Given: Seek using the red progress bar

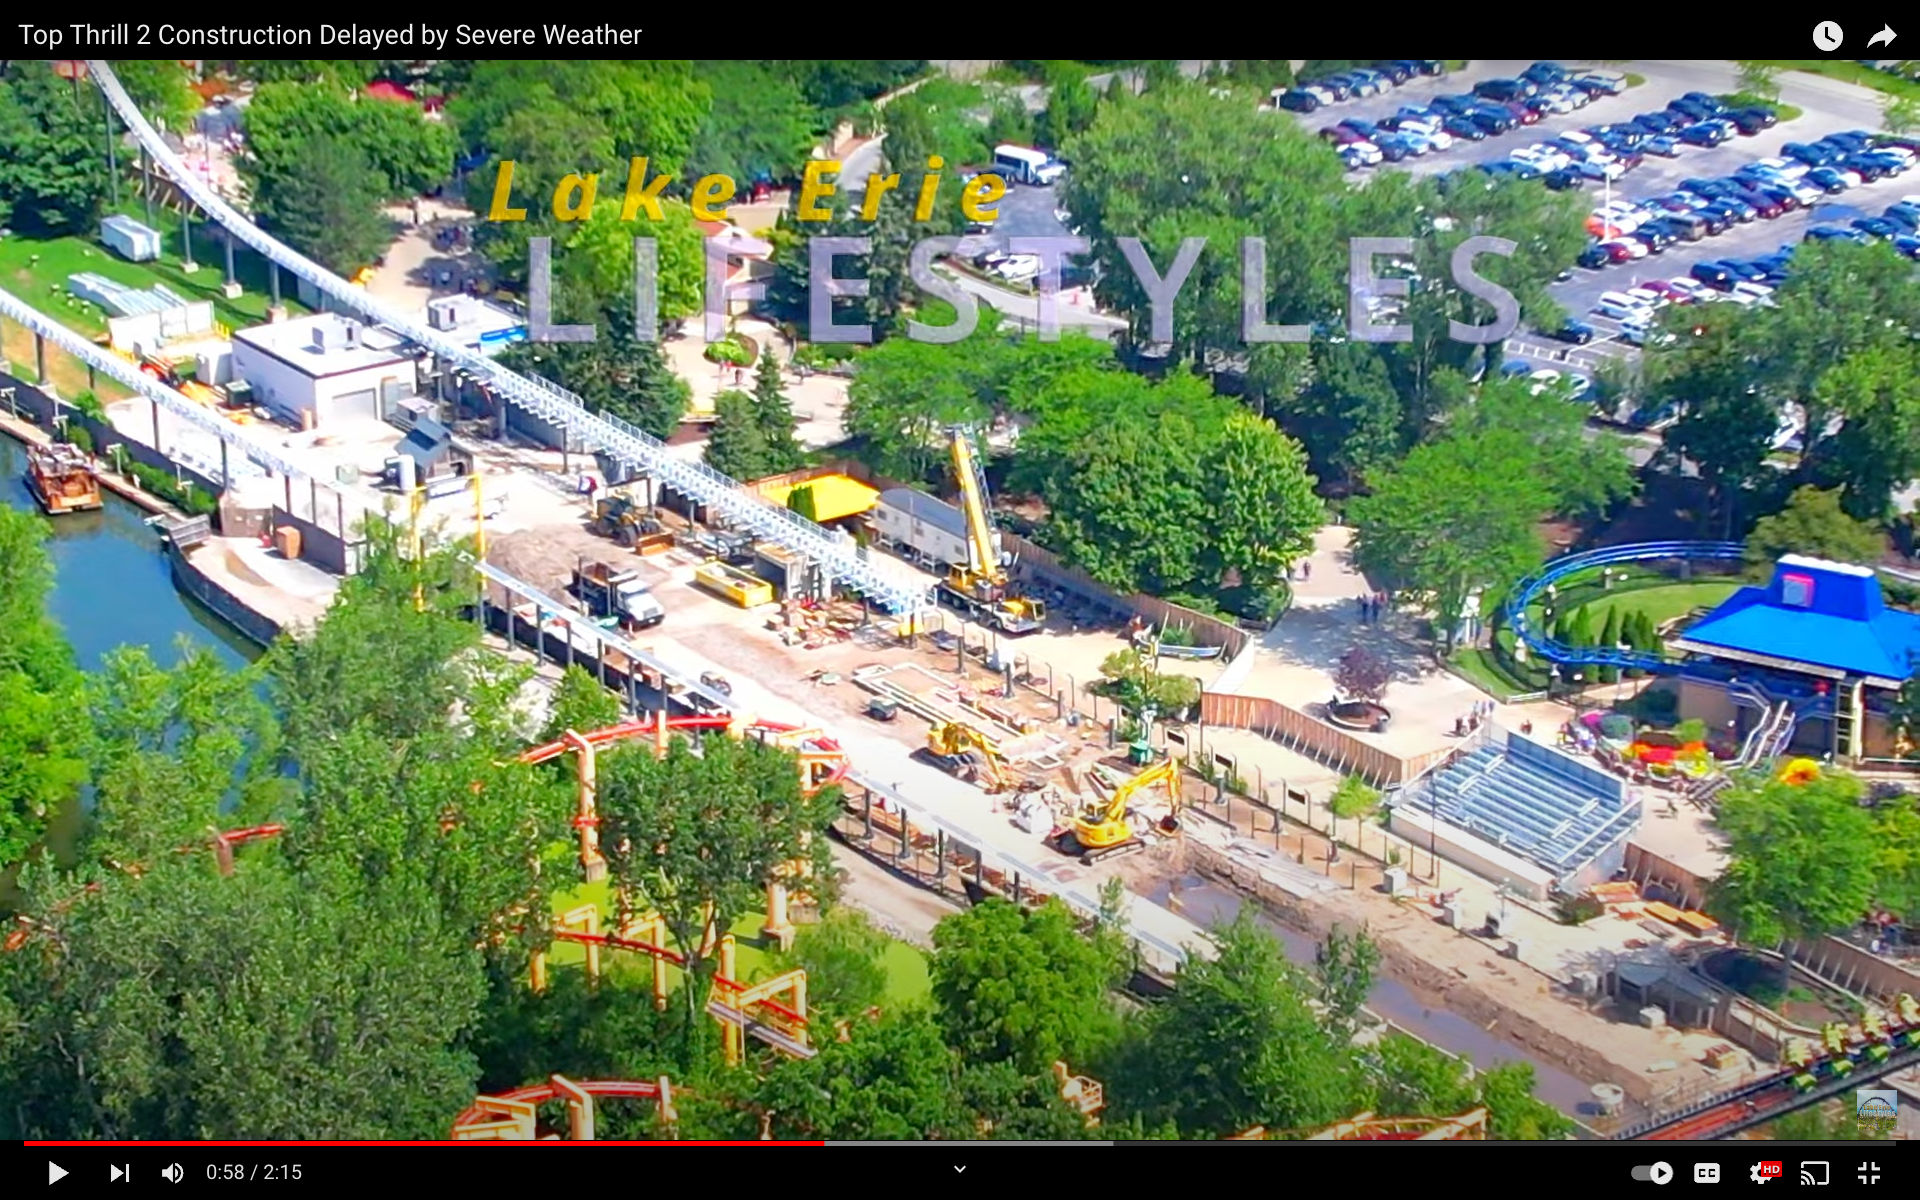Looking at the screenshot, I should 960,1142.
